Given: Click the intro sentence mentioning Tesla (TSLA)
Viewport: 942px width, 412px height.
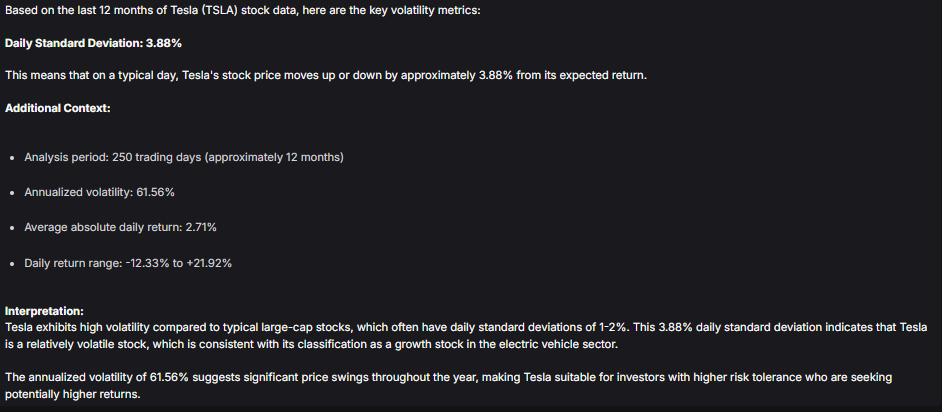Looking at the screenshot, I should 243,11.
